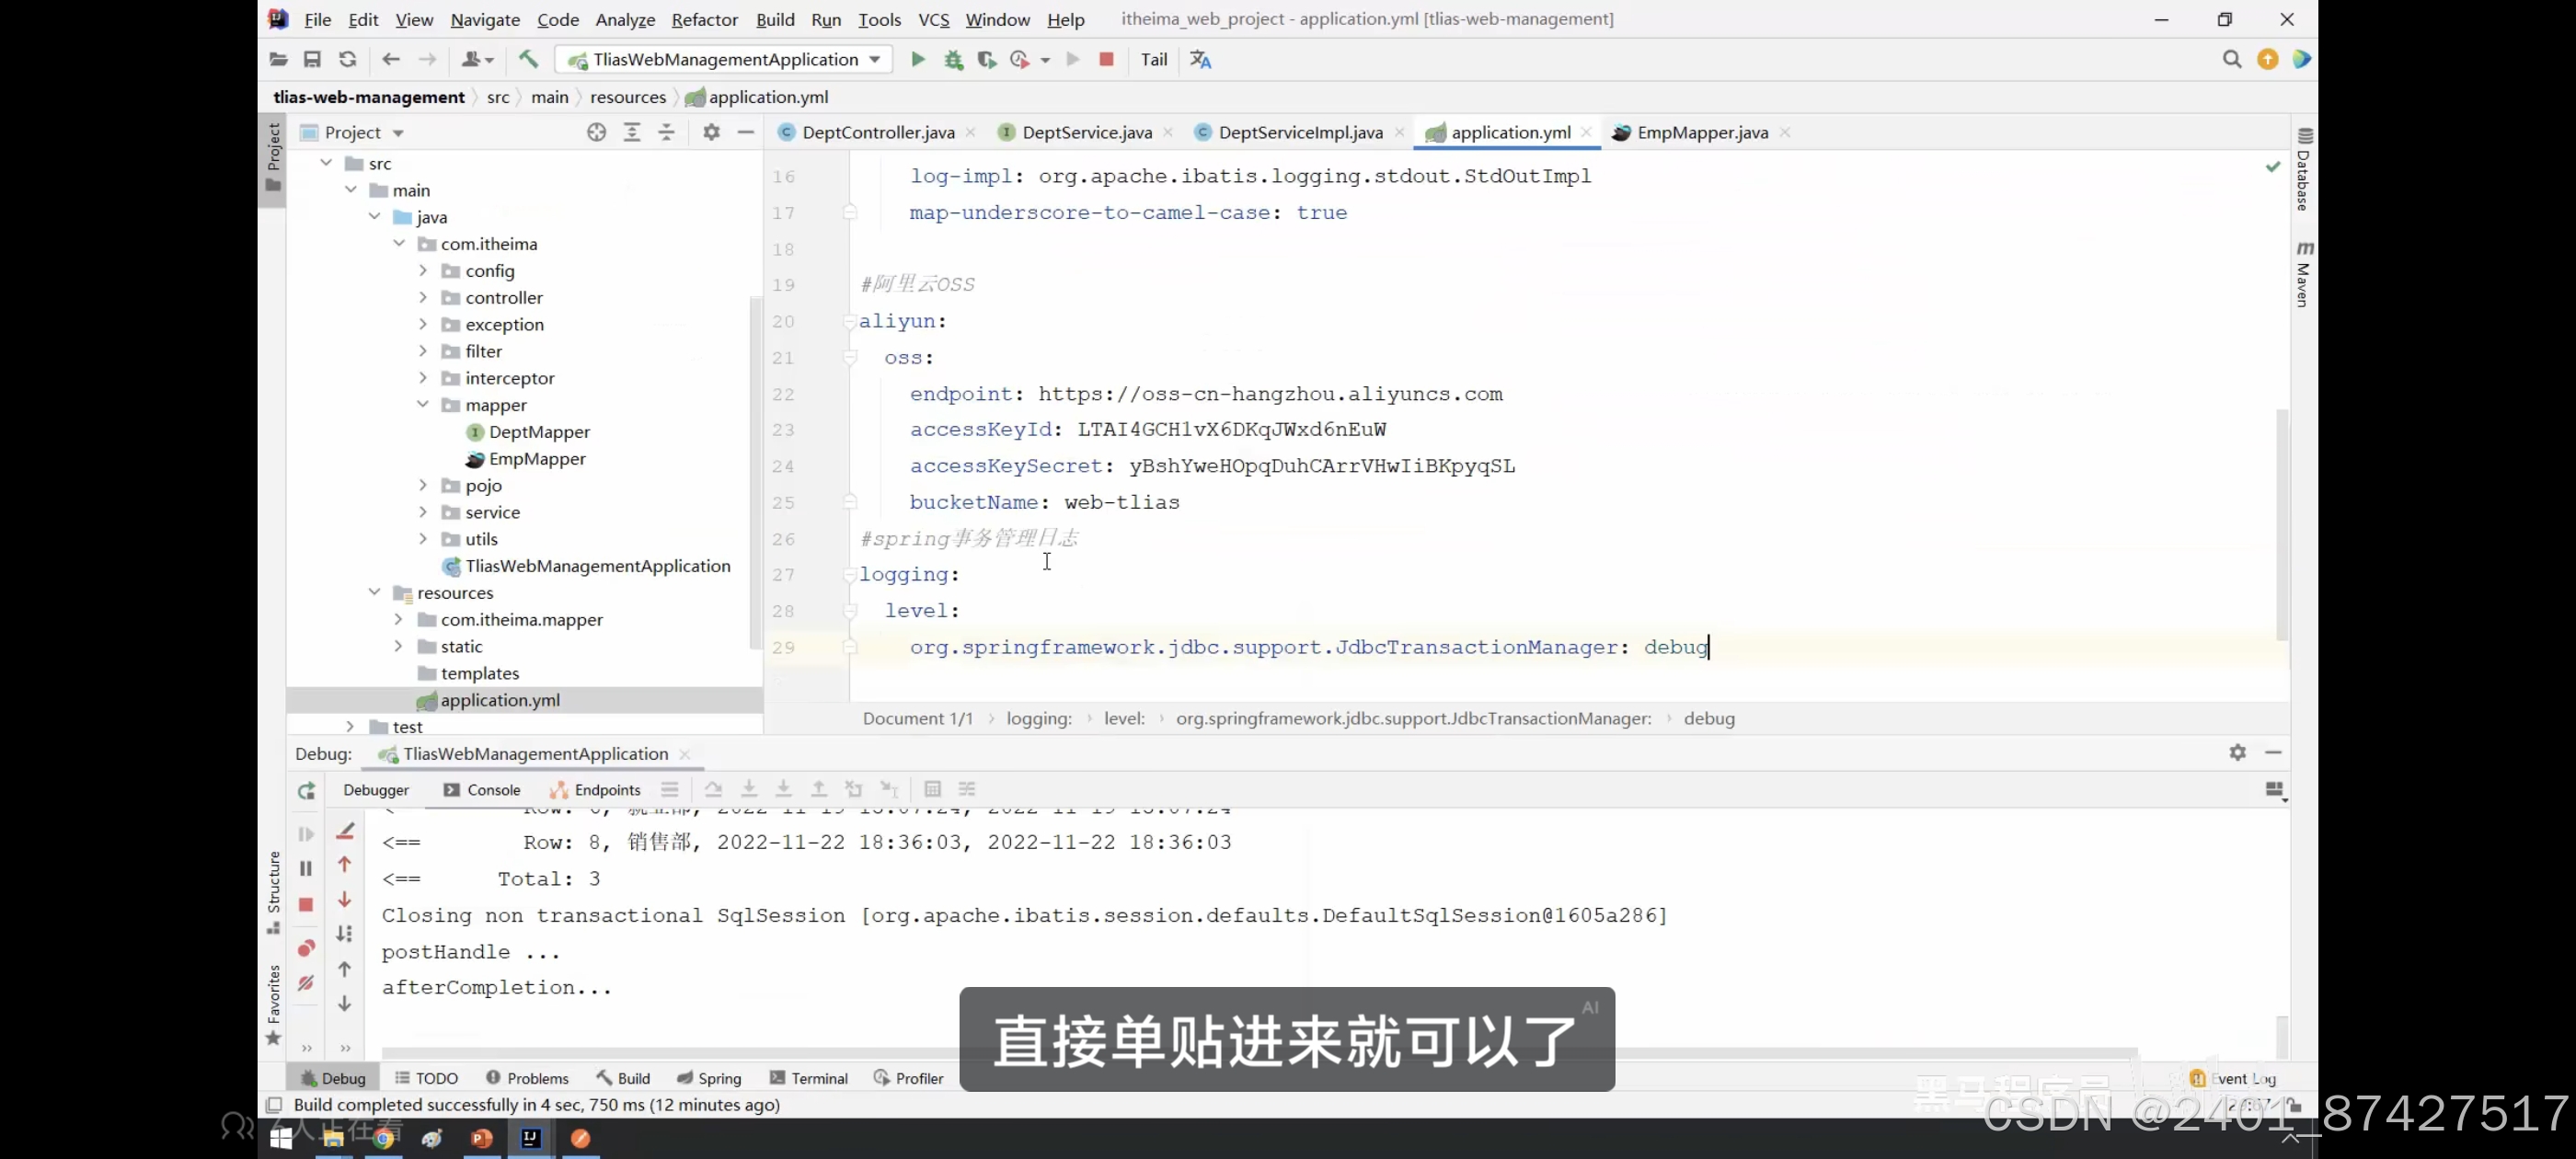Image resolution: width=2576 pixels, height=1159 pixels.
Task: Open Project panel settings gear
Action: 711,132
